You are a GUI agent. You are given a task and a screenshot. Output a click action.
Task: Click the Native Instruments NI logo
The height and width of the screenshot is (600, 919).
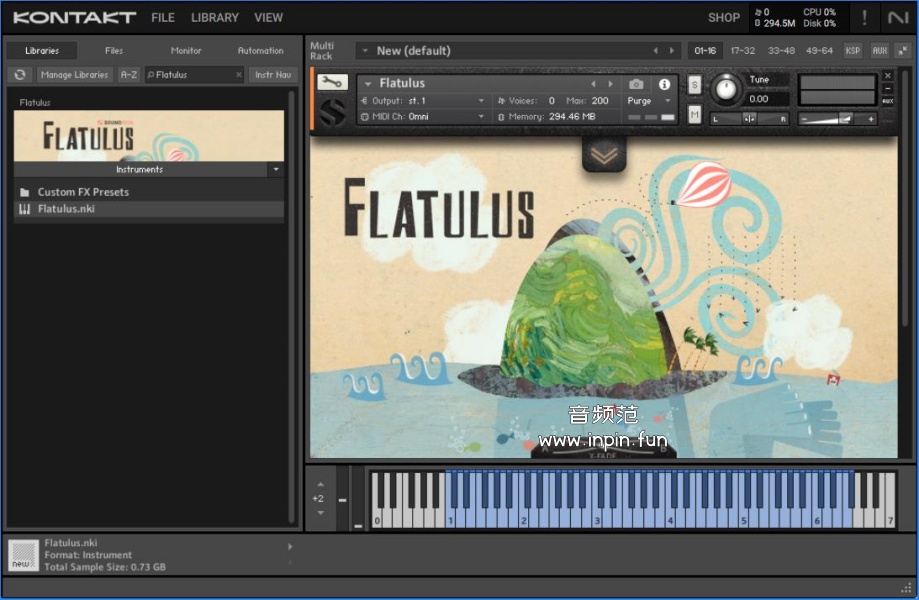[x=897, y=17]
